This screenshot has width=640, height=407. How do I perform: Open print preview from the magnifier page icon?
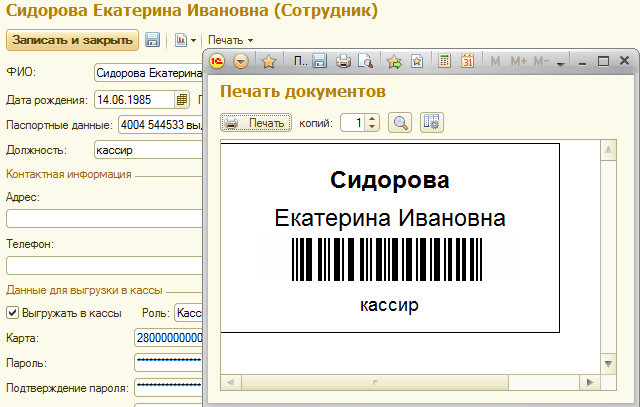tap(365, 62)
